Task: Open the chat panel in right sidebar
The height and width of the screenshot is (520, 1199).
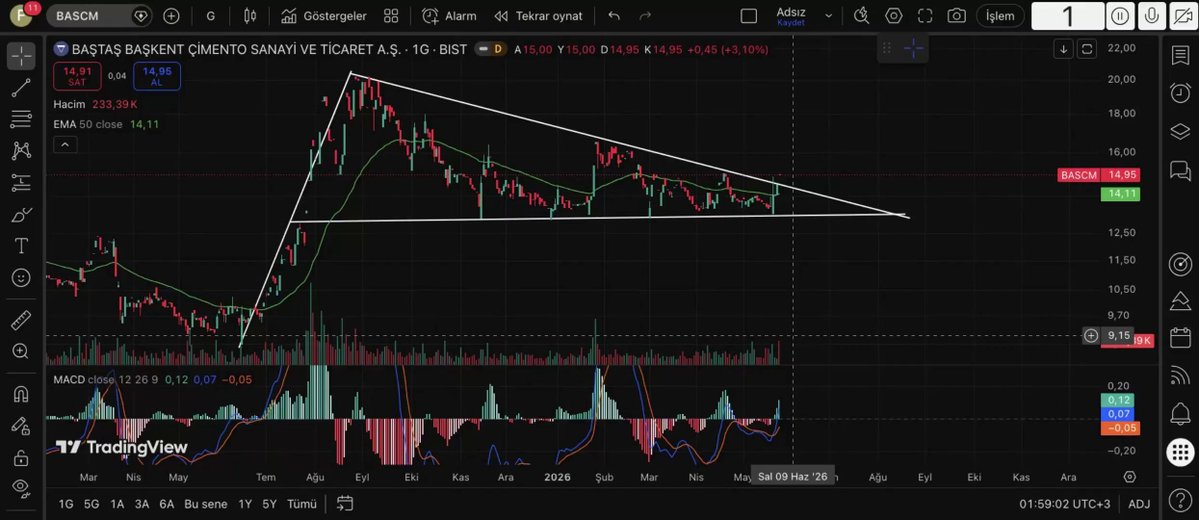Action: pyautogui.click(x=1180, y=170)
